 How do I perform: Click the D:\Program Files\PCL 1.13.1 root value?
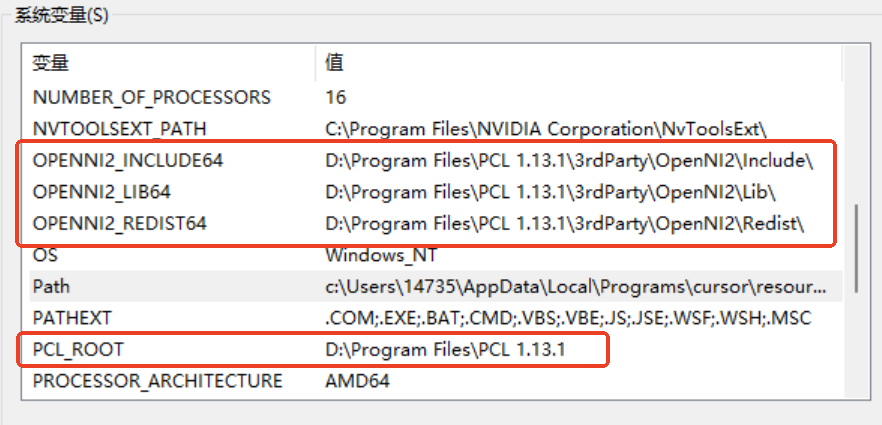pyautogui.click(x=445, y=350)
